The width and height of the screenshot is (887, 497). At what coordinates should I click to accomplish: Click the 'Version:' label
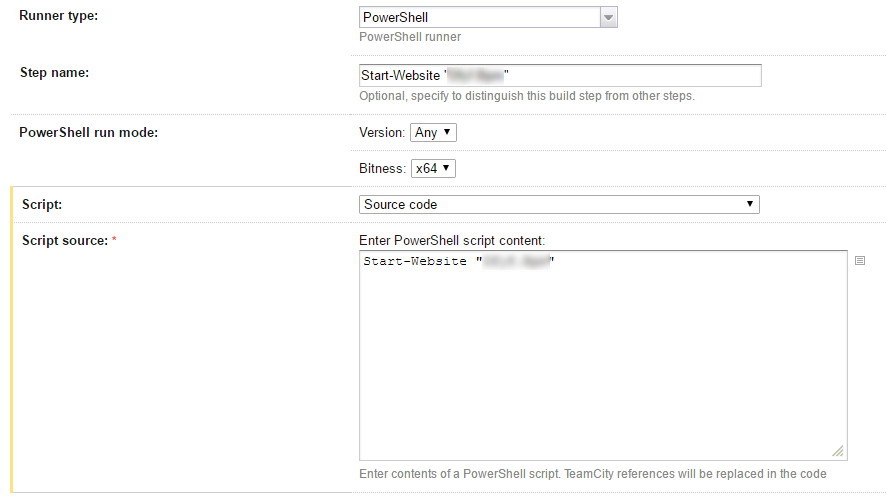point(382,132)
